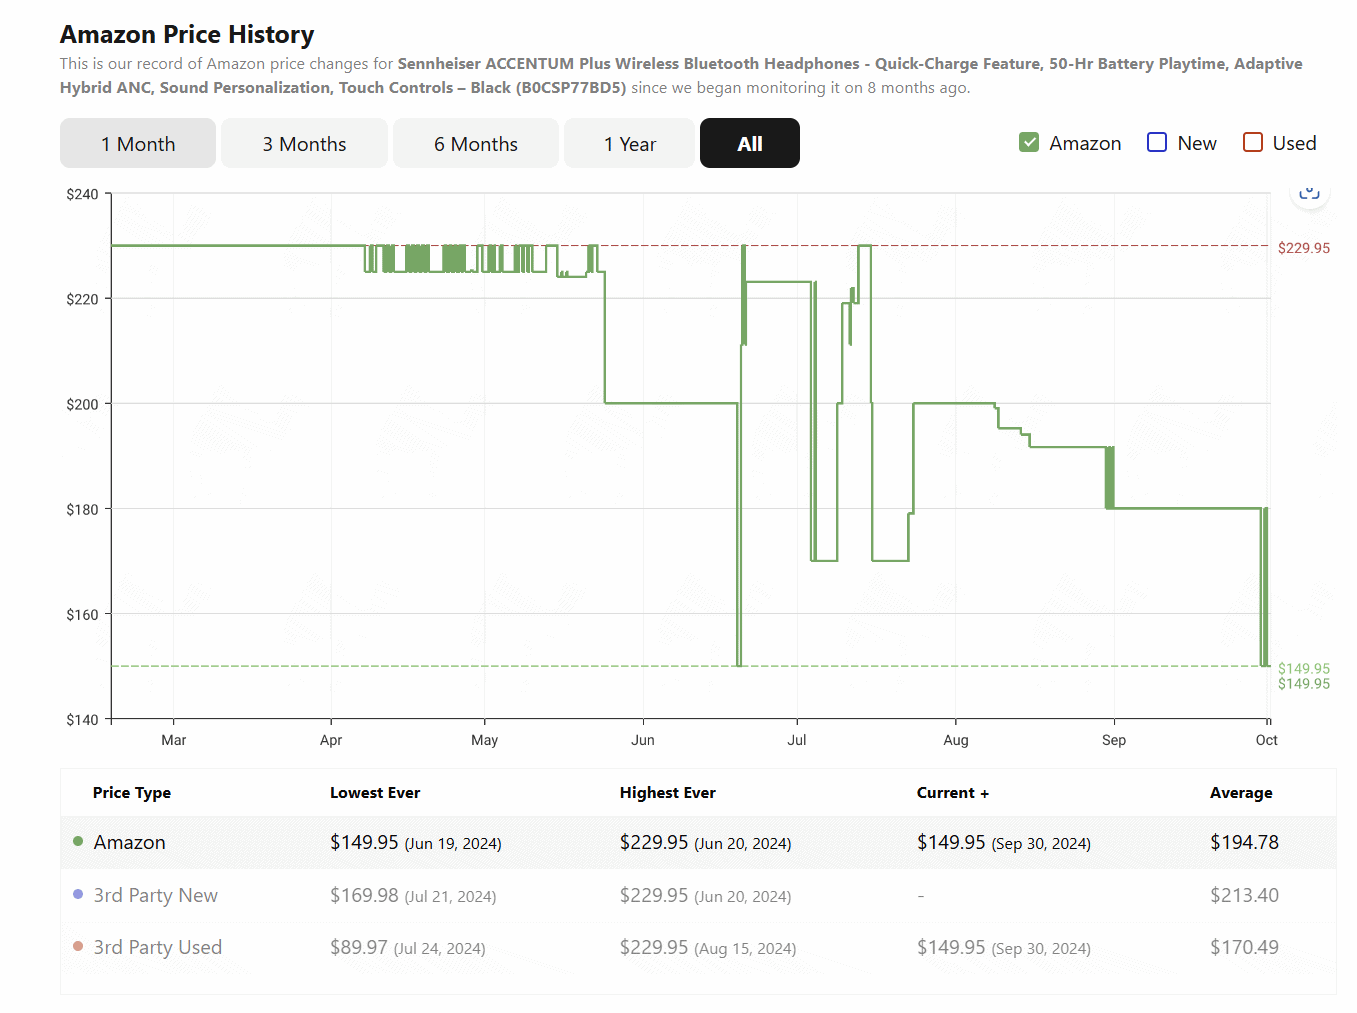Click the 3rd Party Used orange dot
The width and height of the screenshot is (1357, 1013).
pos(78,946)
